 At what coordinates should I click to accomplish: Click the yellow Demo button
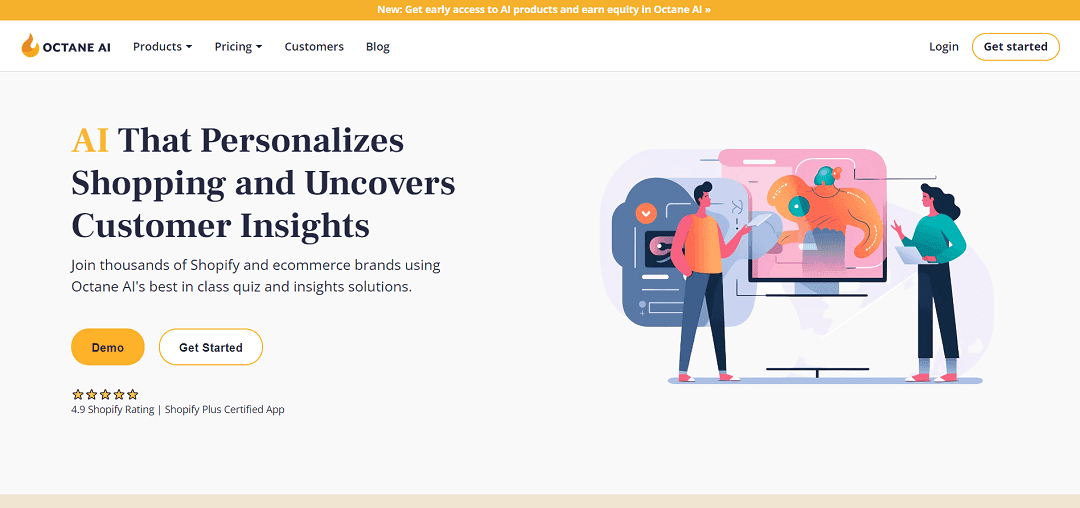107,347
